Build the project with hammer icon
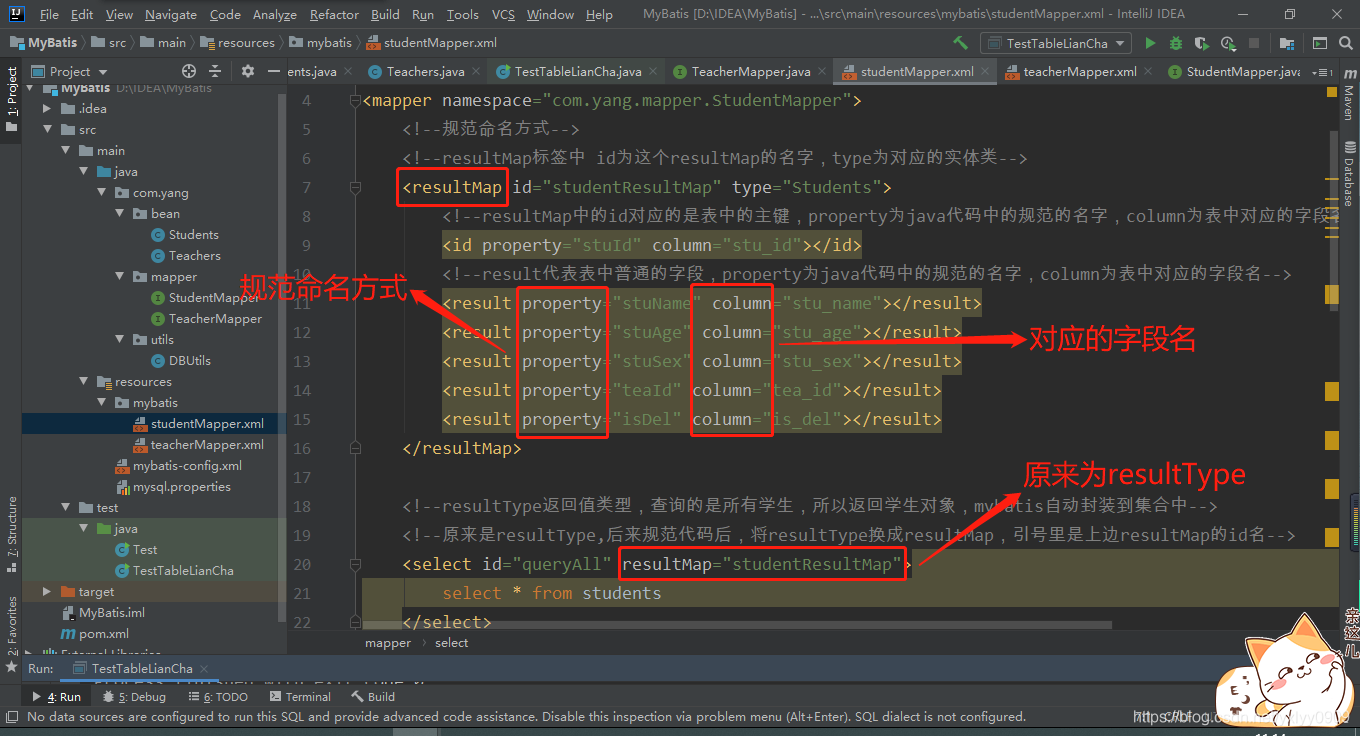 click(960, 43)
